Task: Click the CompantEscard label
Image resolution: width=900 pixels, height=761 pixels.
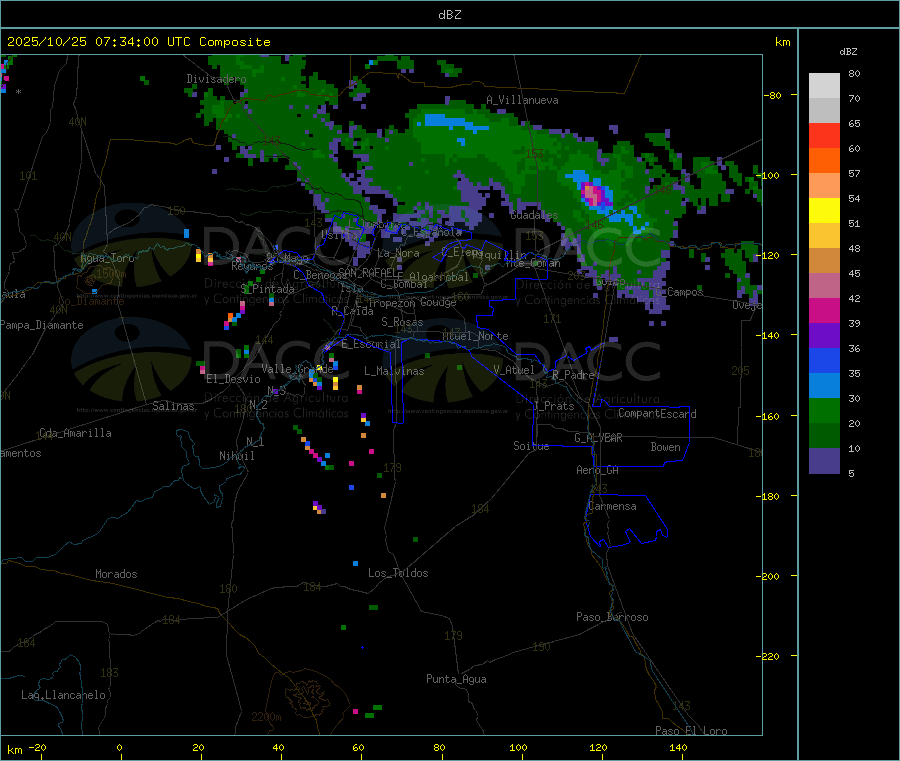Action: [657, 414]
